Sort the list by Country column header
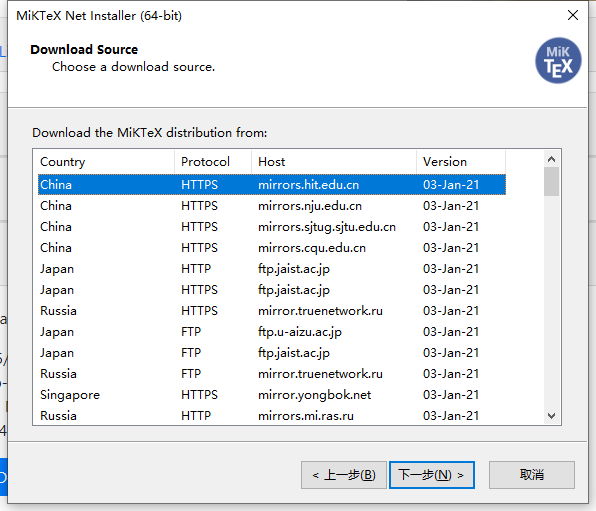This screenshot has width=596, height=511. coord(106,162)
